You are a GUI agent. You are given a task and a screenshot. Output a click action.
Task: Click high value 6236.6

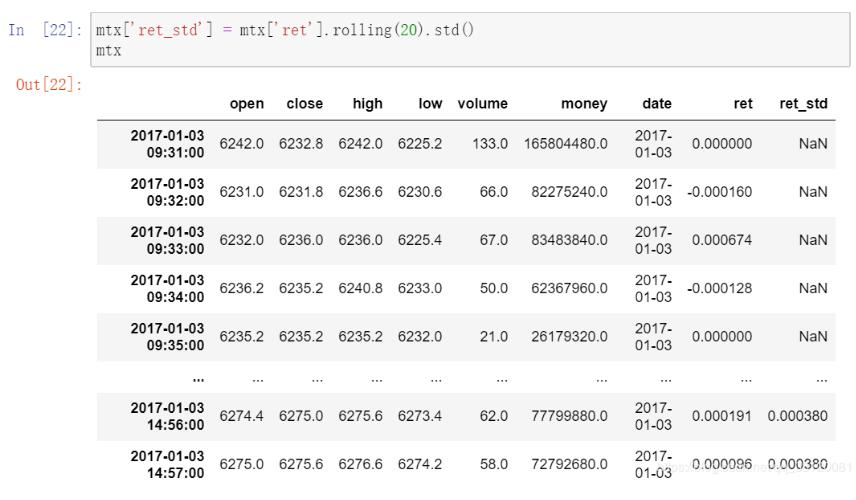pyautogui.click(x=360, y=192)
